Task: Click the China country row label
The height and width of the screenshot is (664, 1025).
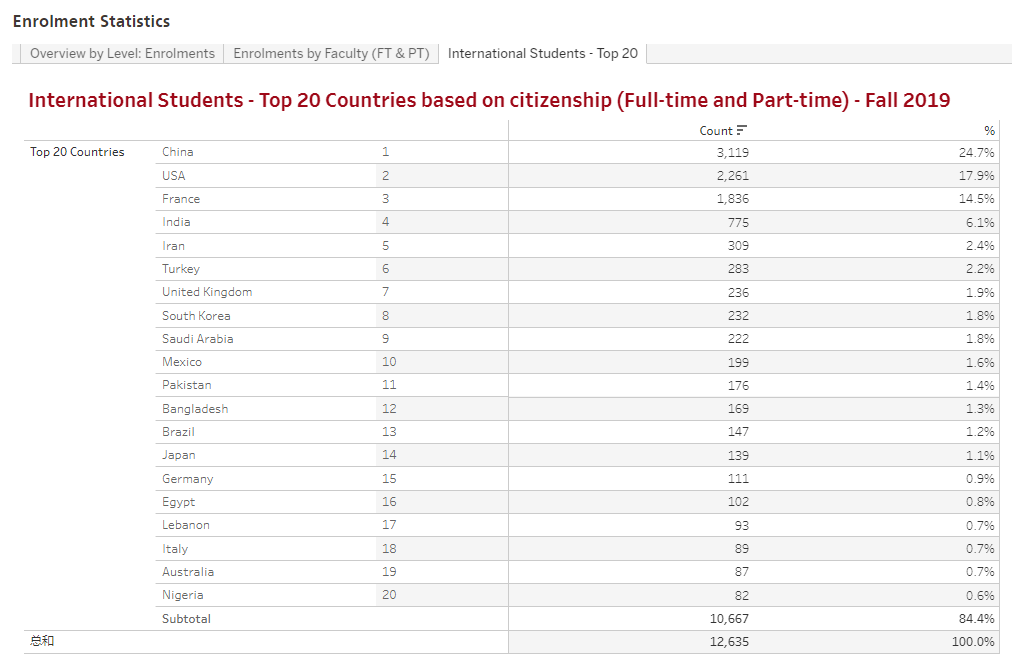Action: 178,152
